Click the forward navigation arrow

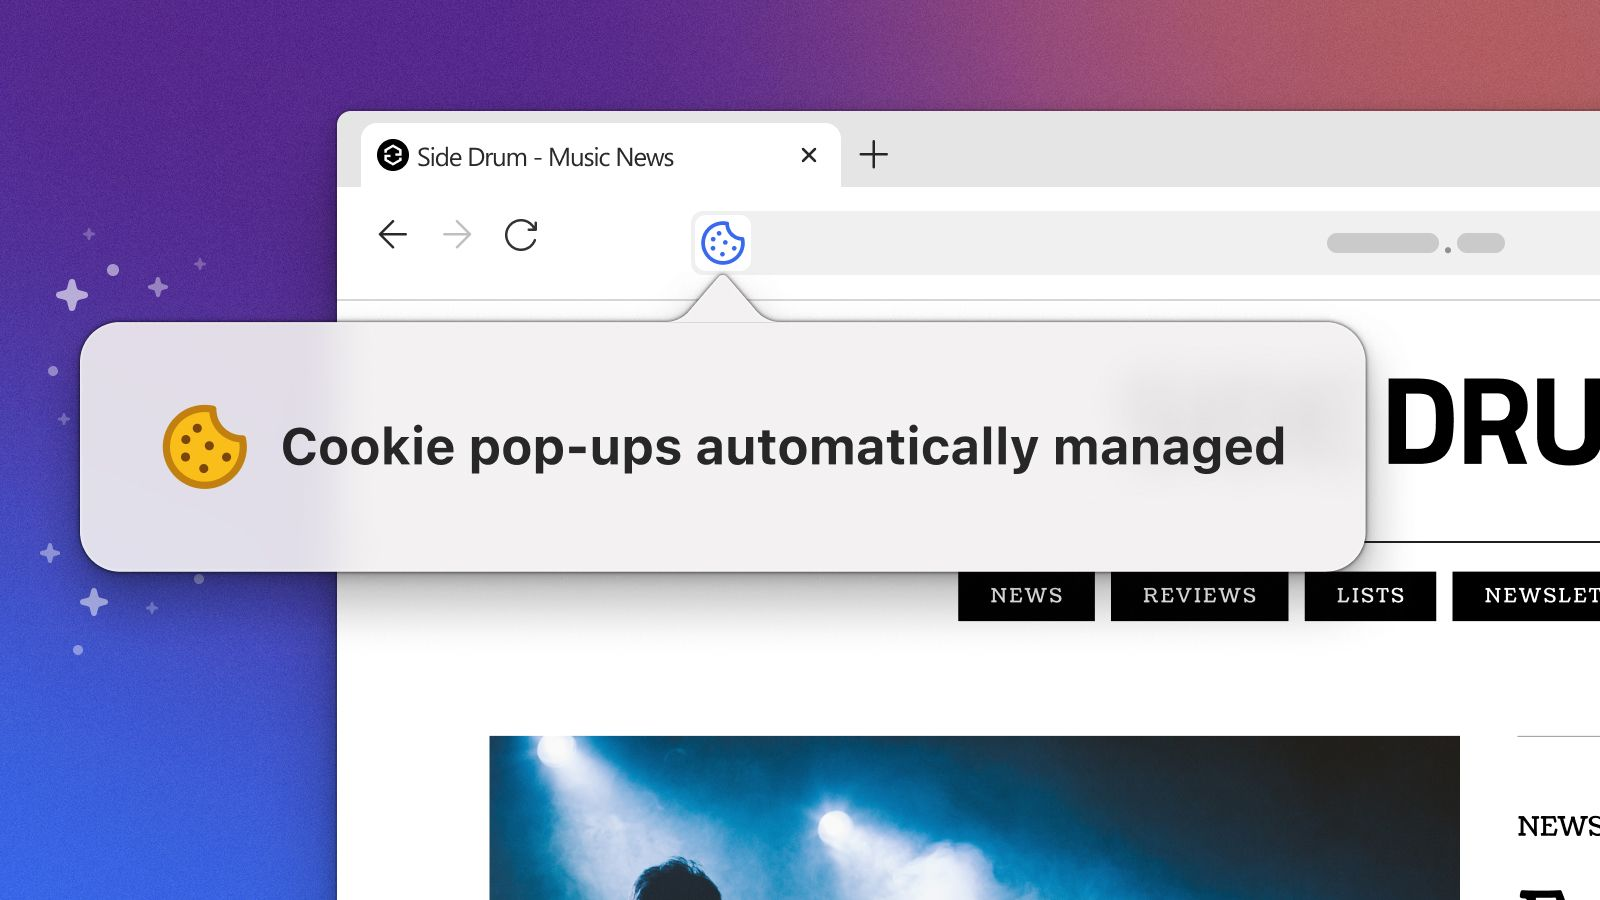click(457, 236)
